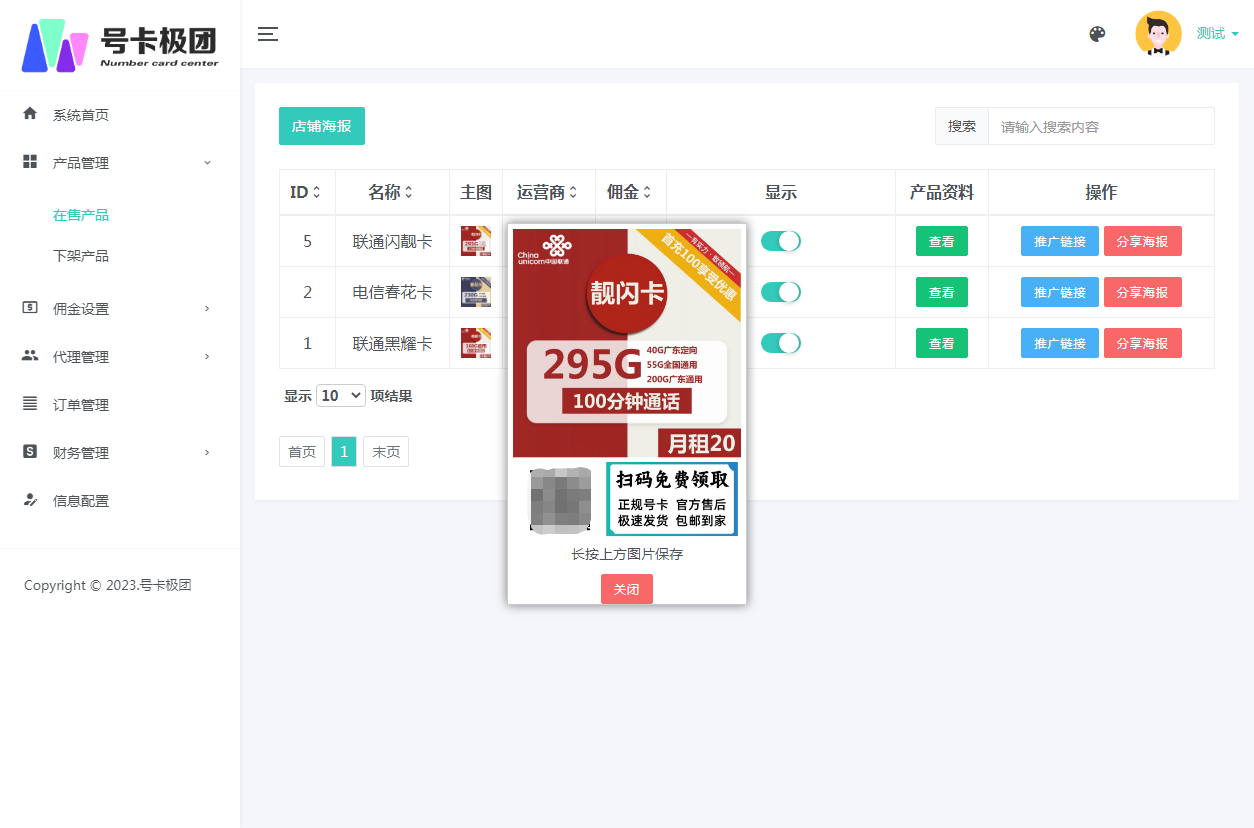The height and width of the screenshot is (828, 1254).
Task: Click the 靓闪卡 poster image
Action: (x=627, y=343)
